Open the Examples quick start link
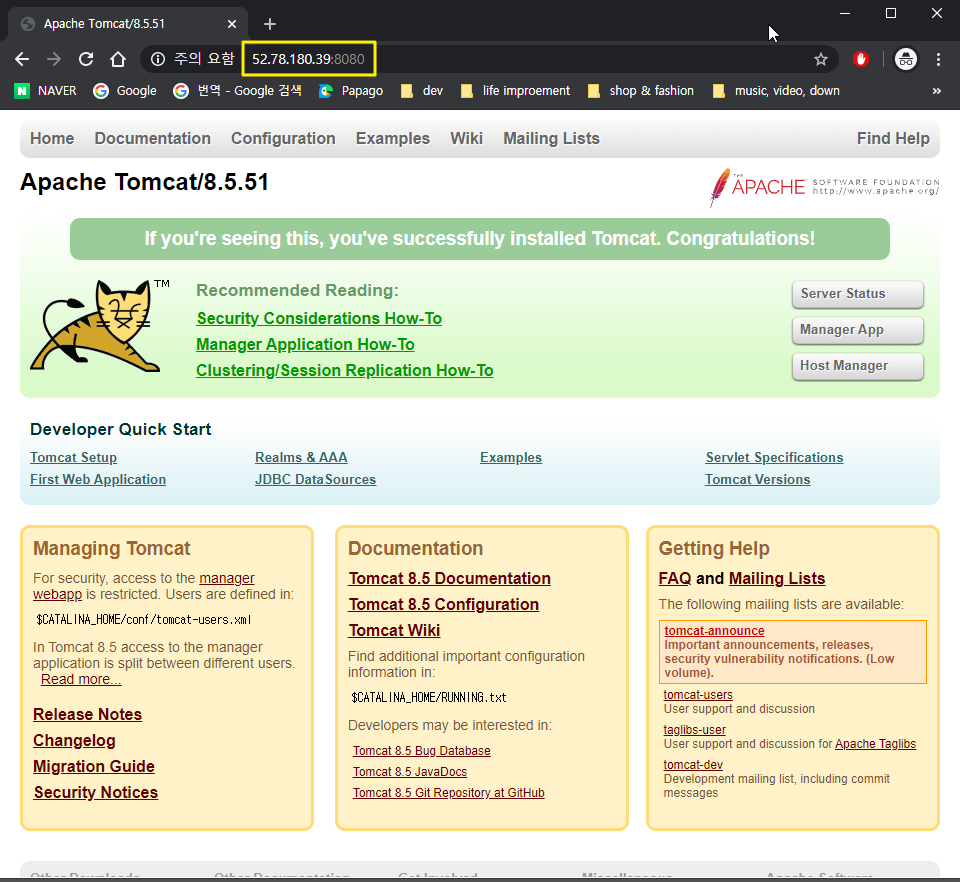The width and height of the screenshot is (960, 882). (511, 457)
